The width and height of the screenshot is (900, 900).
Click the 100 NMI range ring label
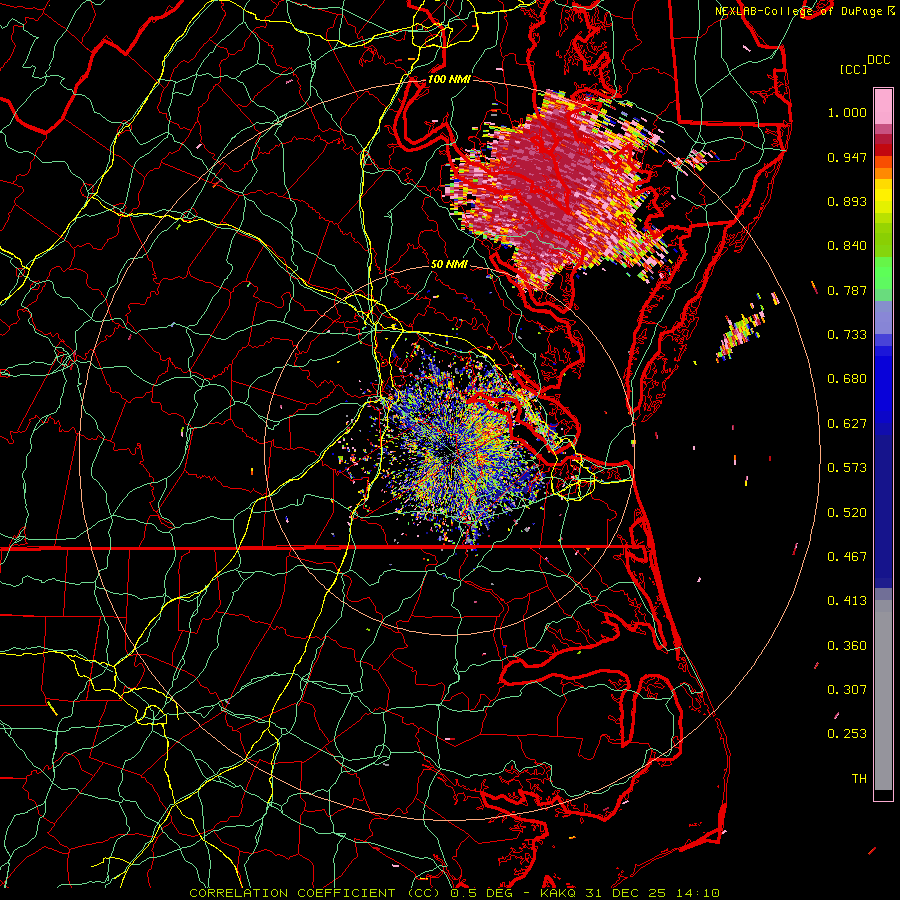click(x=449, y=79)
